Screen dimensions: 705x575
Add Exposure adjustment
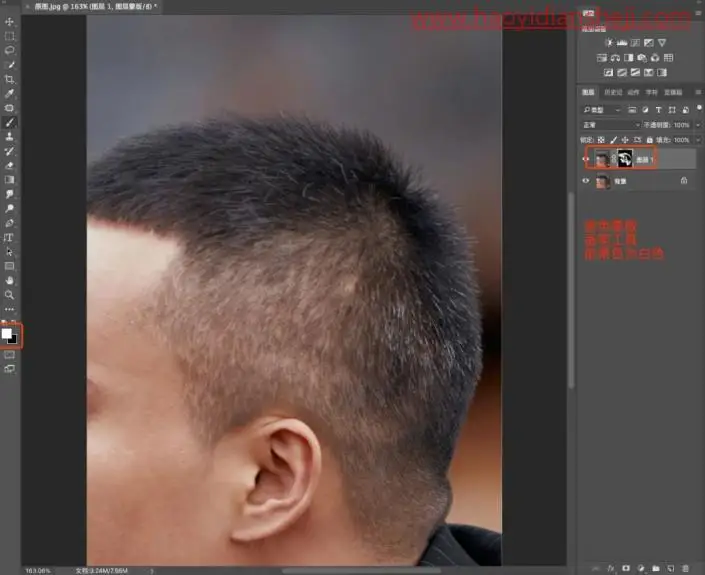[648, 43]
